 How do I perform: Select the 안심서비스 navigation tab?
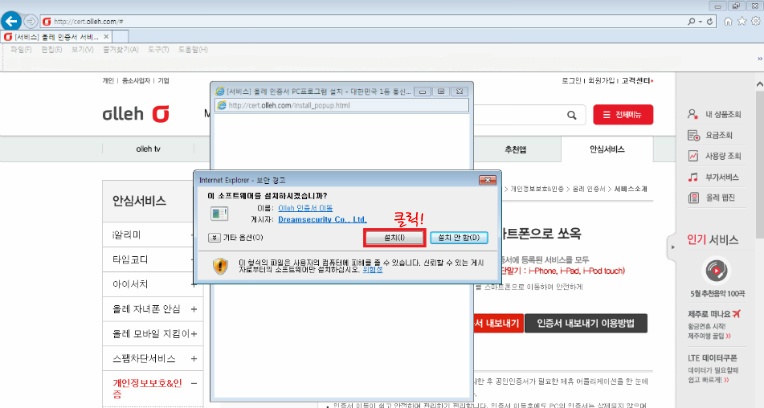click(607, 149)
